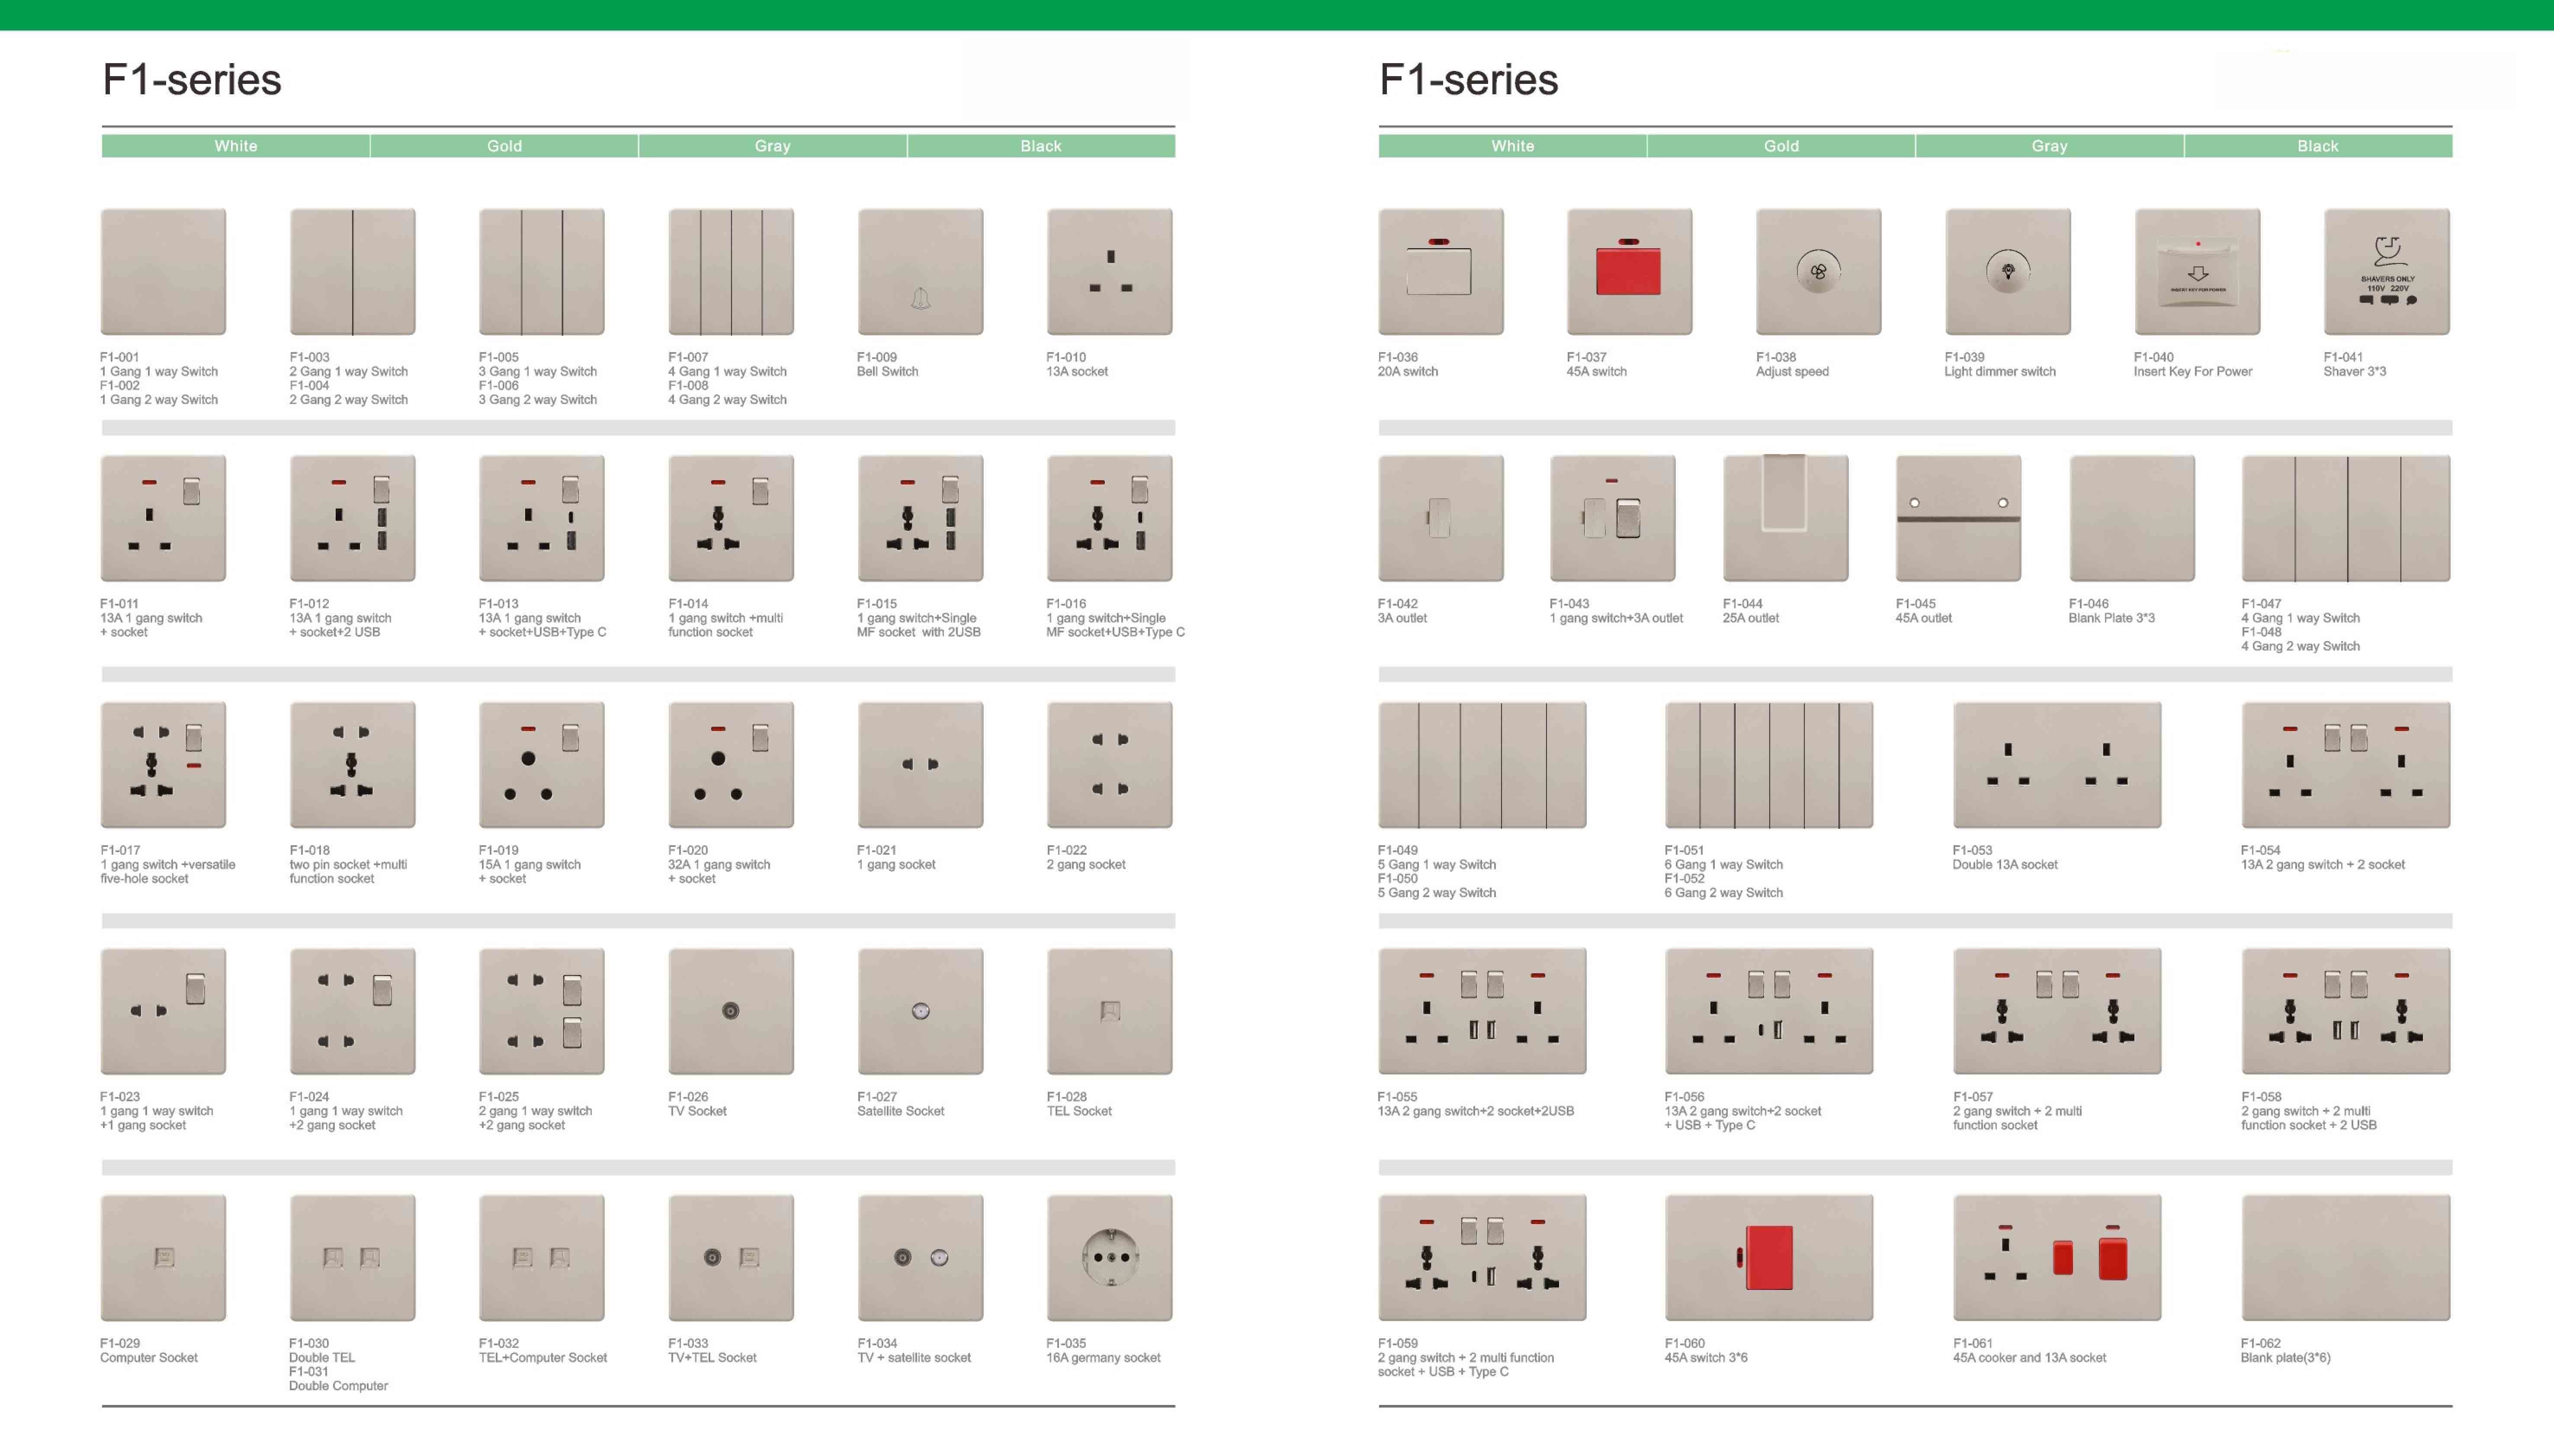This screenshot has width=2554, height=1456.
Task: Click the F1-007 four gang switch image
Action: click(x=731, y=271)
